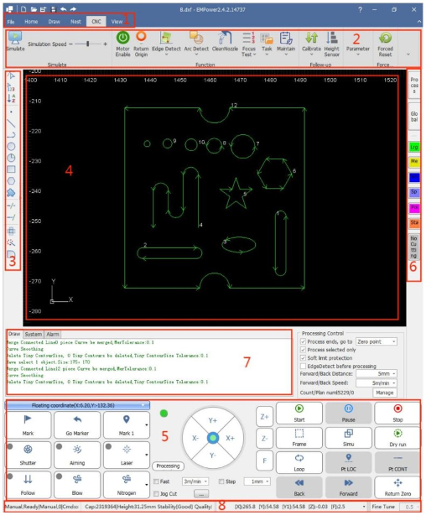Viewport: 426px width, 516px height.
Task: Click the Return Origin icon
Action: pos(141,37)
